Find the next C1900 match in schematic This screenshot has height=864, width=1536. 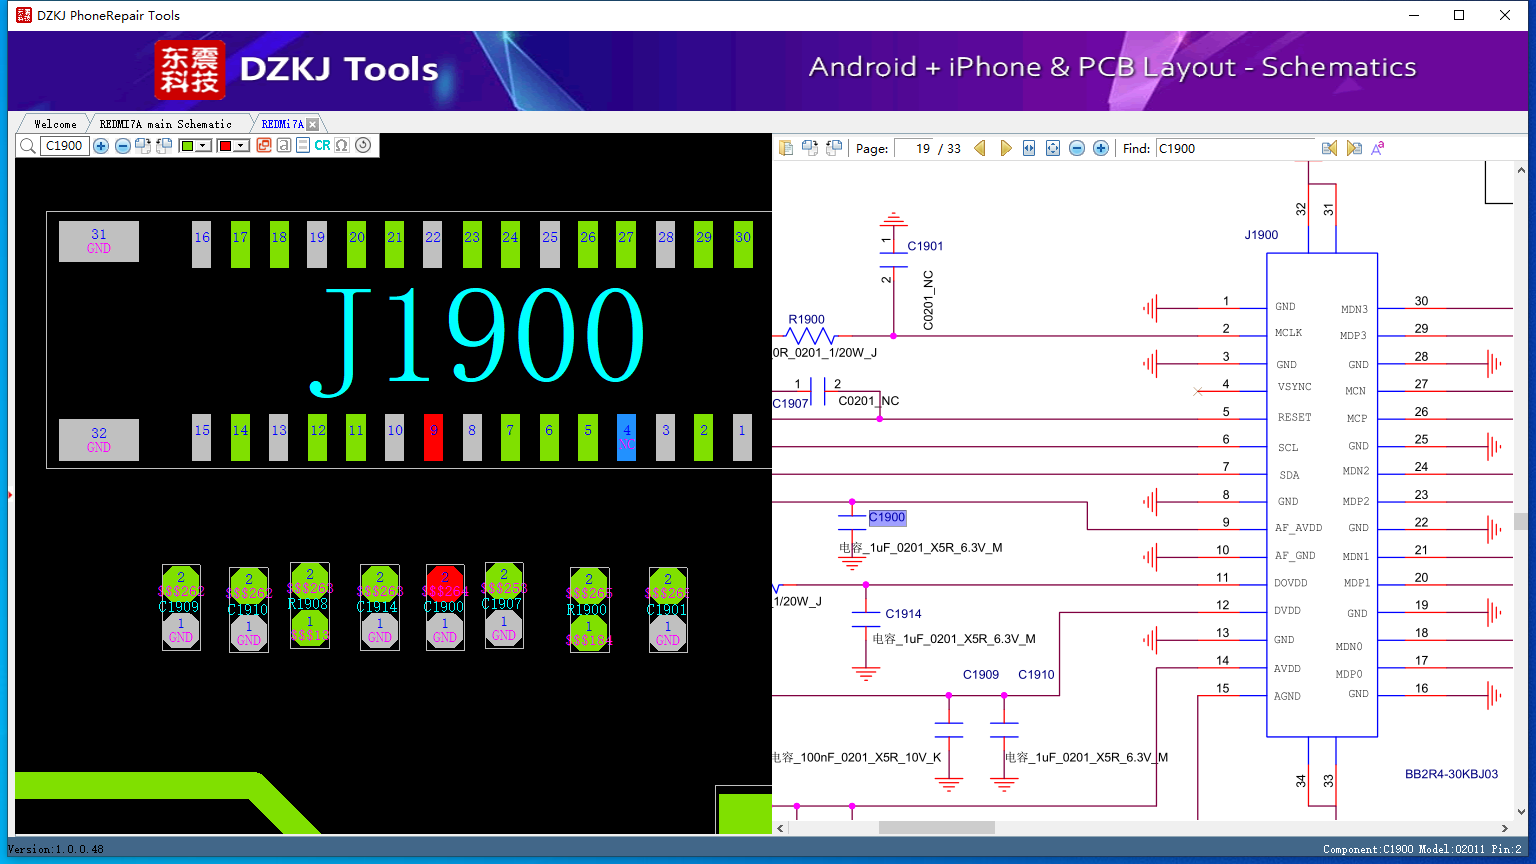tap(1354, 148)
